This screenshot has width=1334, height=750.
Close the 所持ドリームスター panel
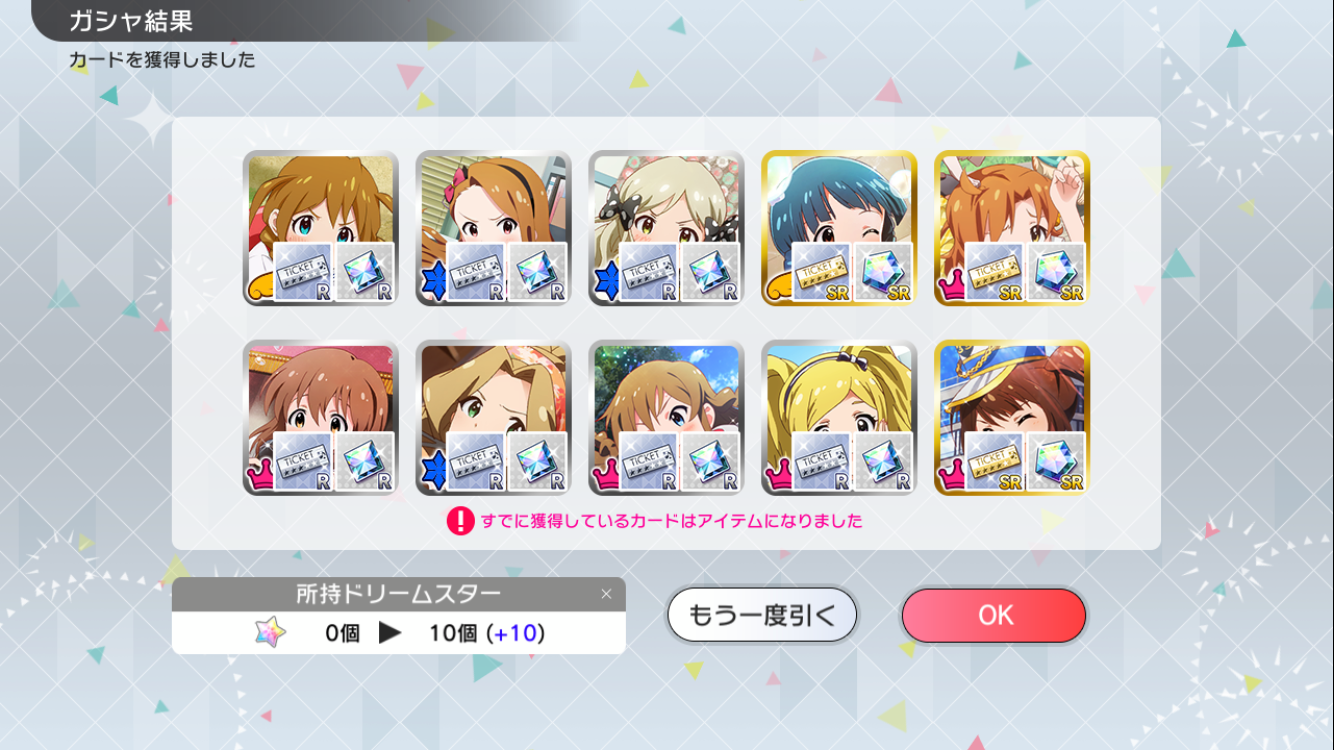[x=606, y=594]
